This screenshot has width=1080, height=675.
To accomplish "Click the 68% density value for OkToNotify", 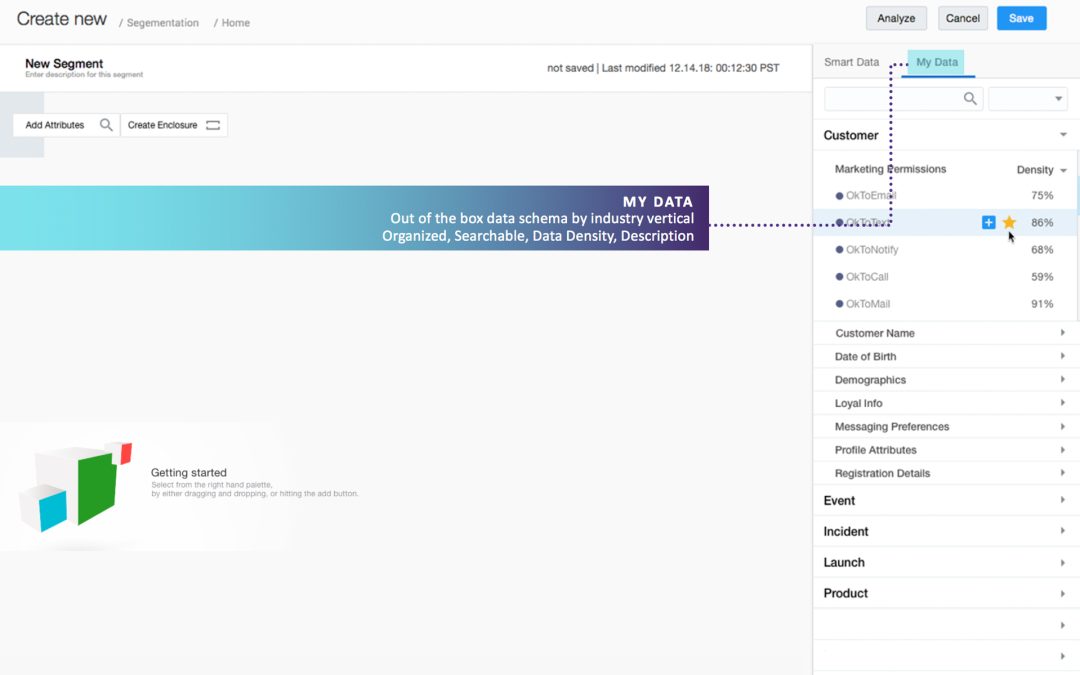I will point(1041,250).
